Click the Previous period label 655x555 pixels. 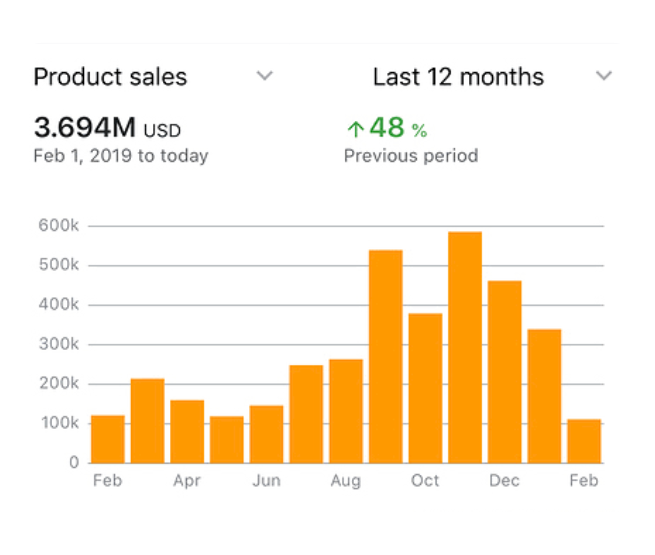point(410,156)
